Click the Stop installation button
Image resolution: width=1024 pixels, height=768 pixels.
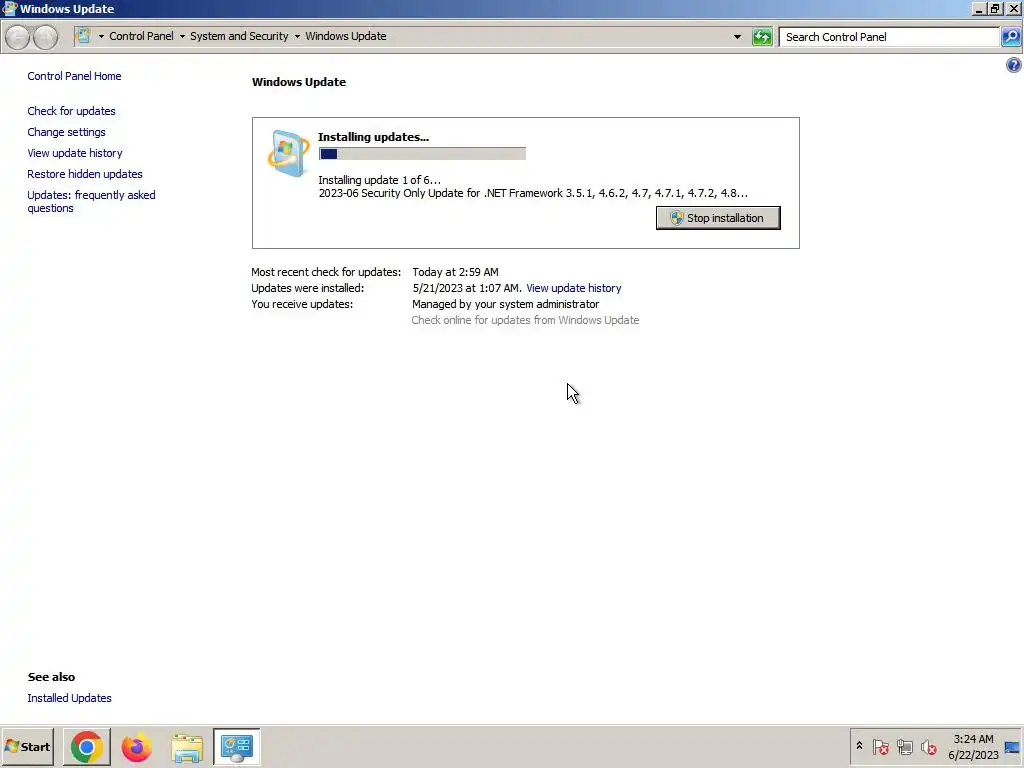click(718, 218)
